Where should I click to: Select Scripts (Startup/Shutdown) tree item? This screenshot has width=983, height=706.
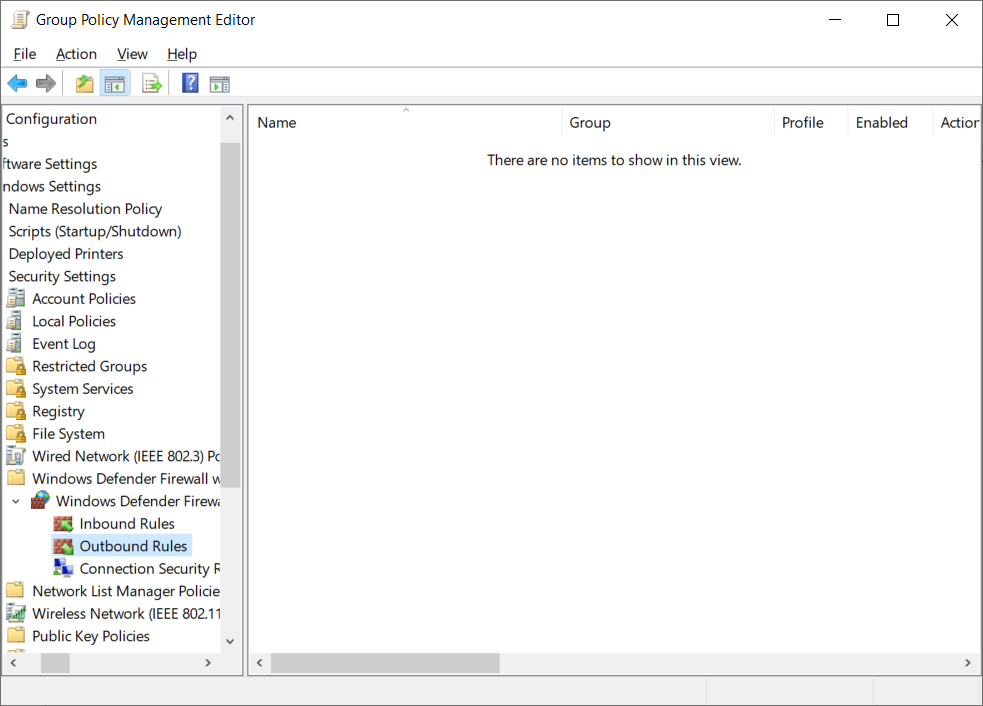95,231
